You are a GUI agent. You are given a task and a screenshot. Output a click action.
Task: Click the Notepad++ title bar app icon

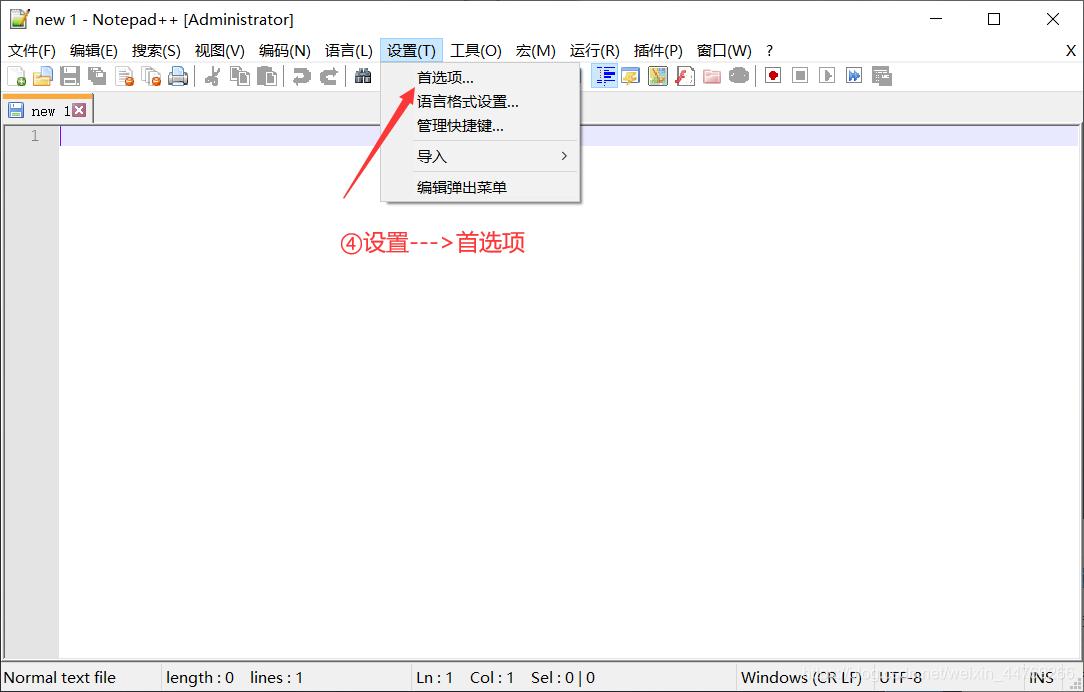[19, 19]
